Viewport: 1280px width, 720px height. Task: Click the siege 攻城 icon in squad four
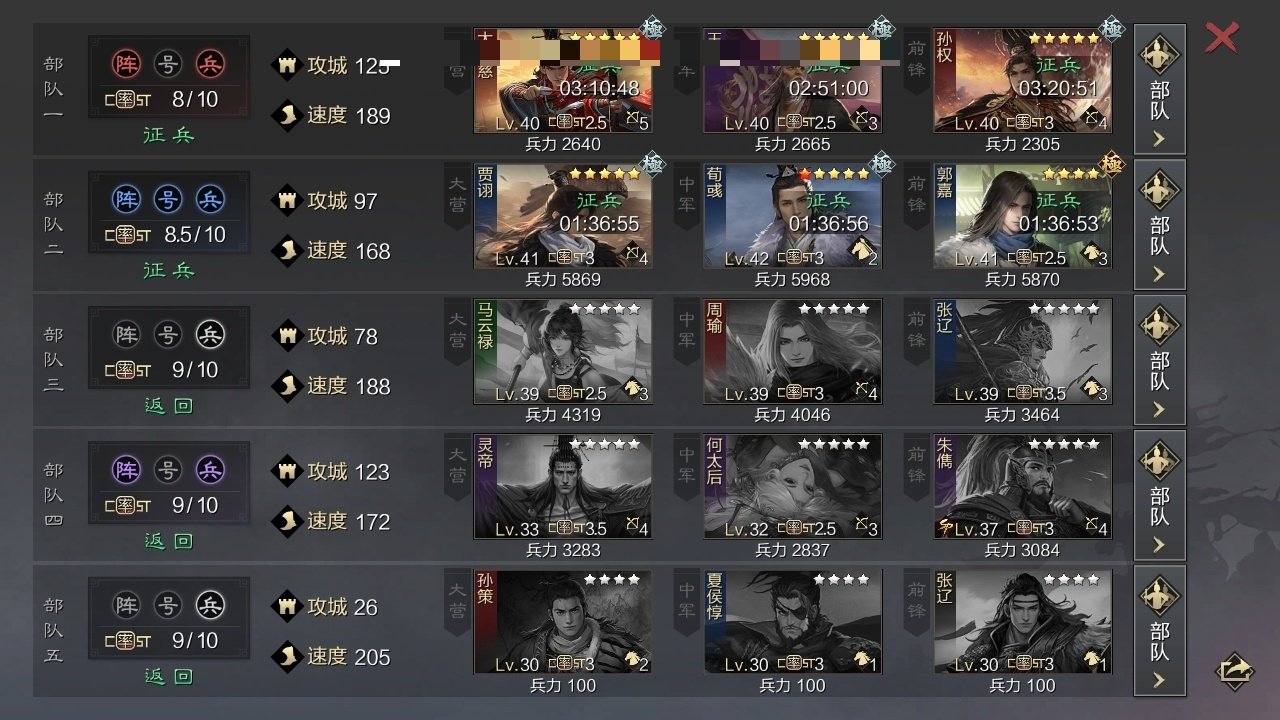click(288, 471)
